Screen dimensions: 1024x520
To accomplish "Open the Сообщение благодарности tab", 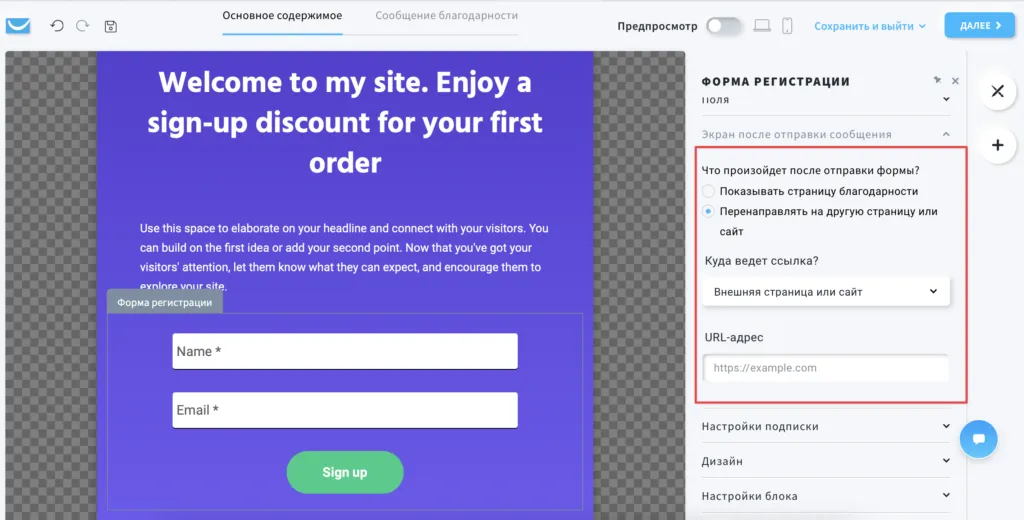I will click(x=447, y=16).
